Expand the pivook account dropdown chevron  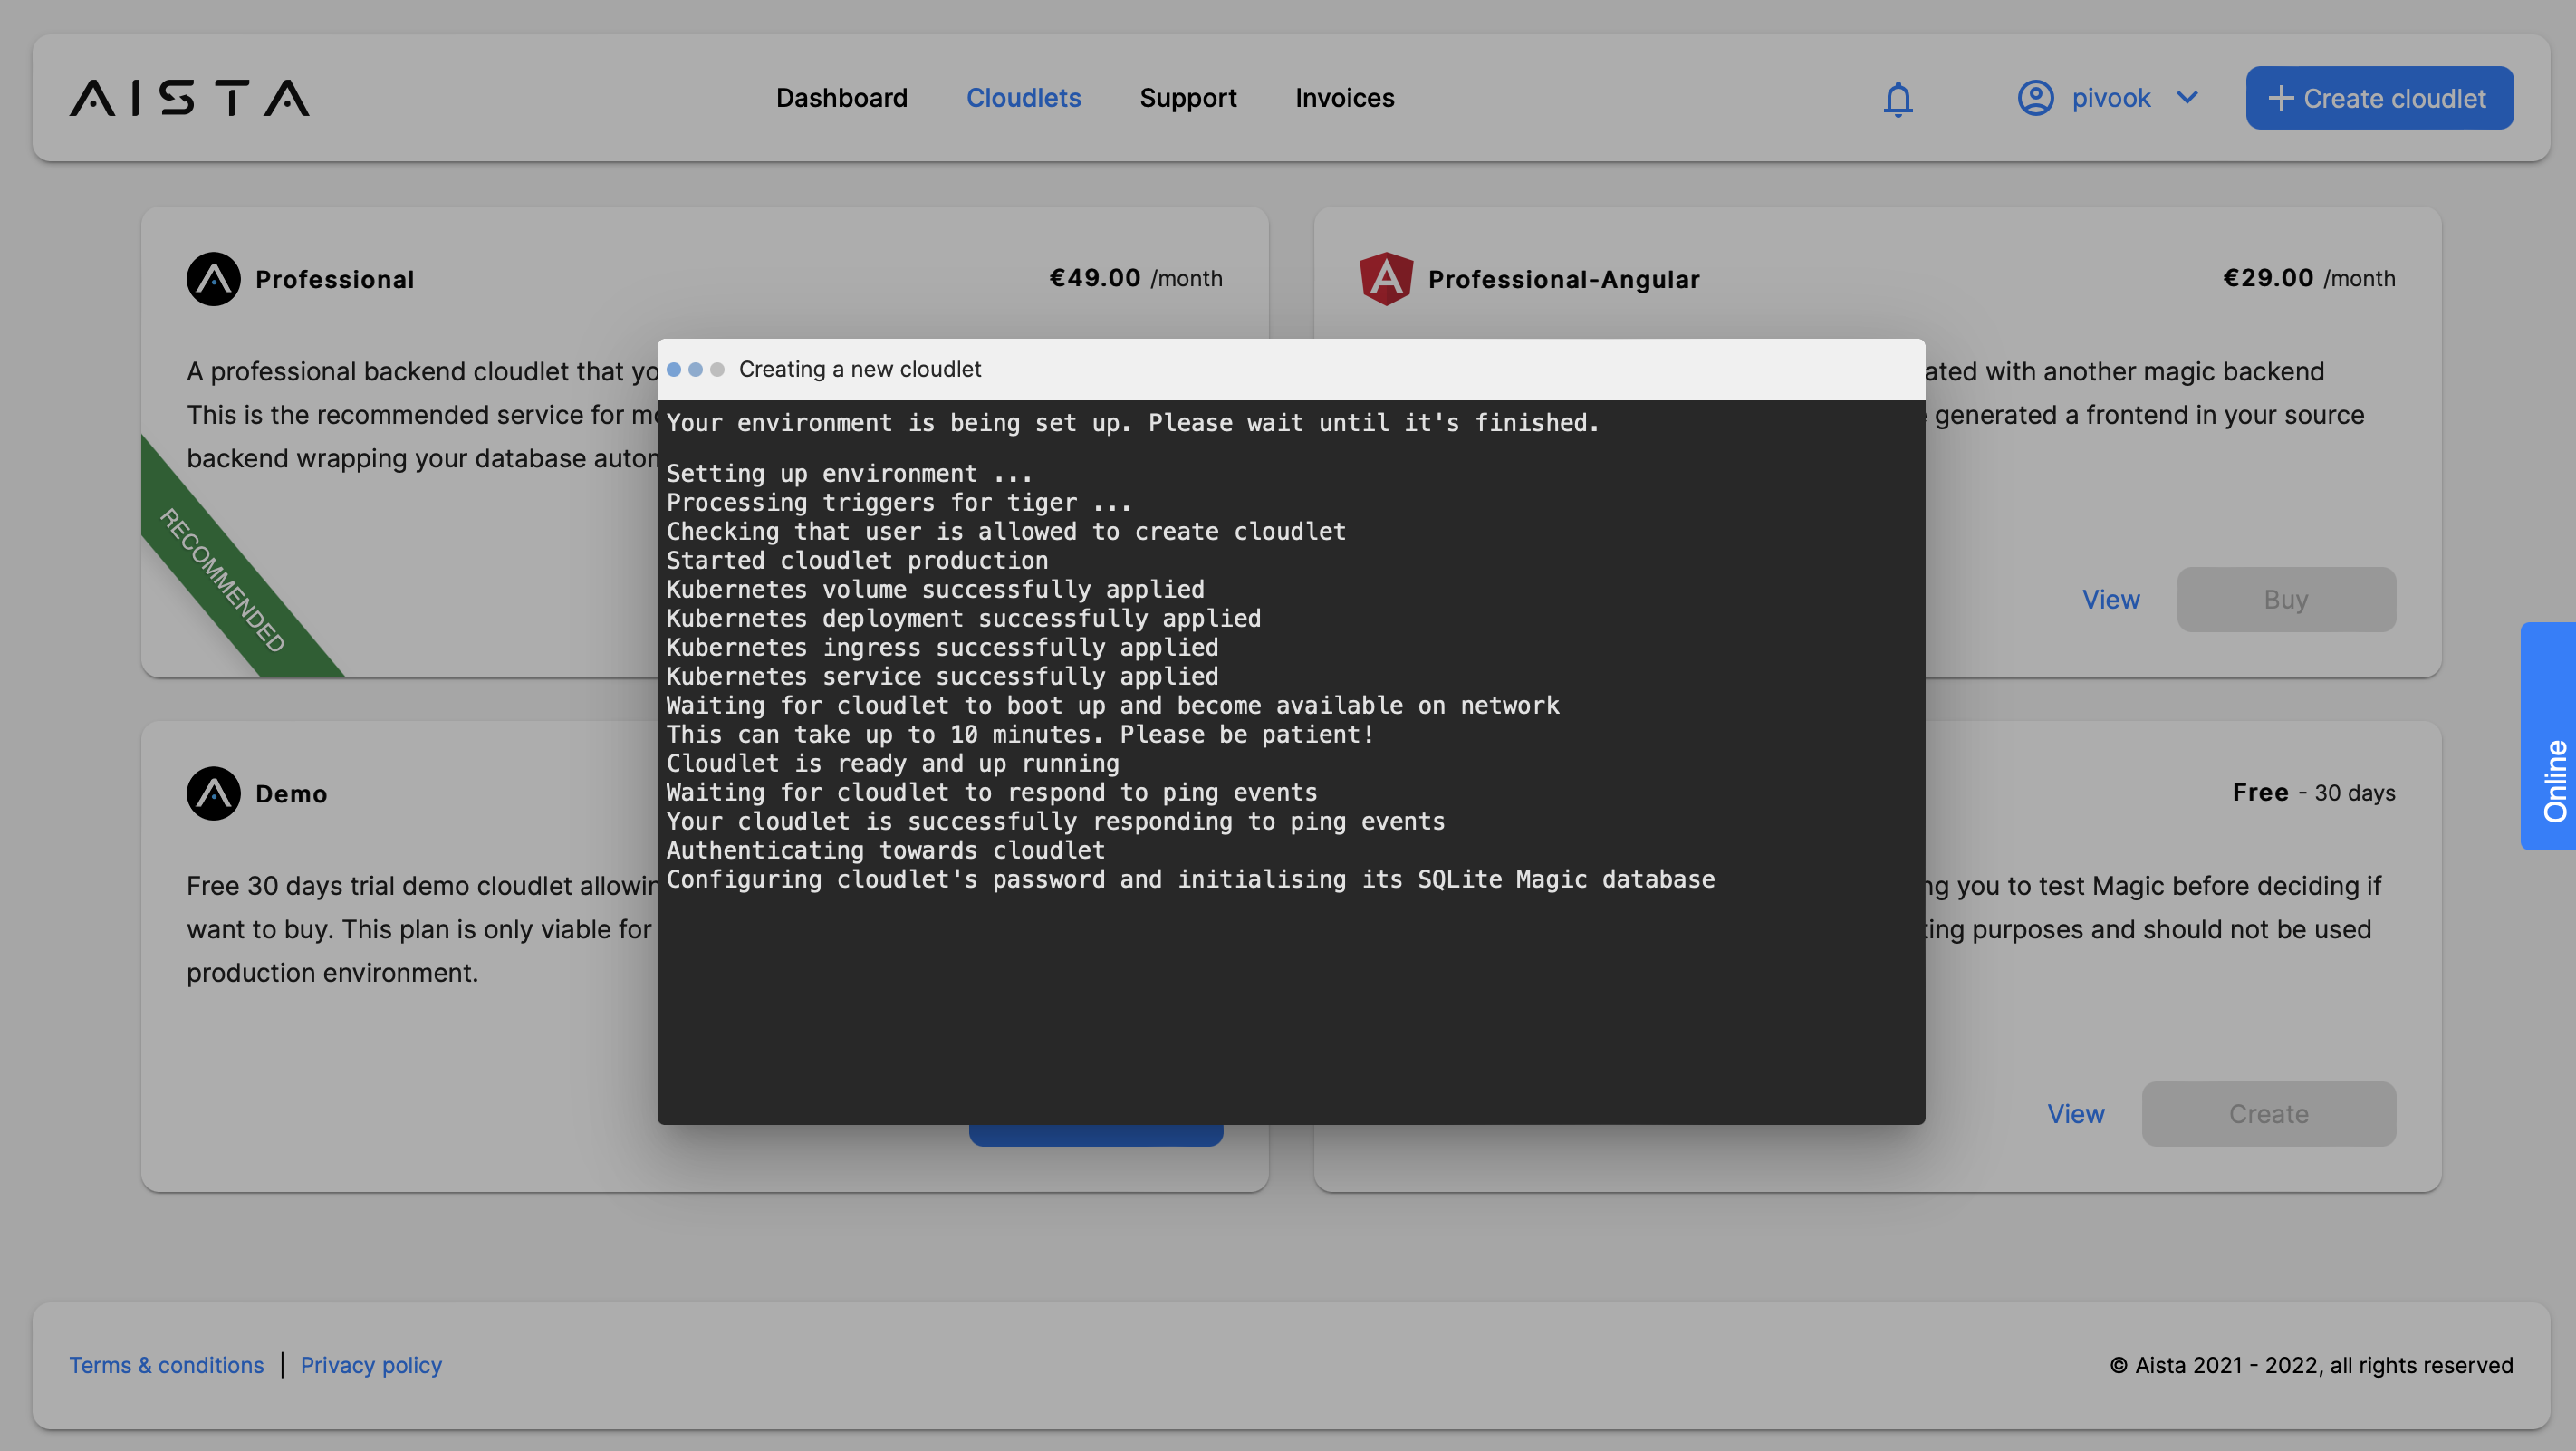(2187, 98)
